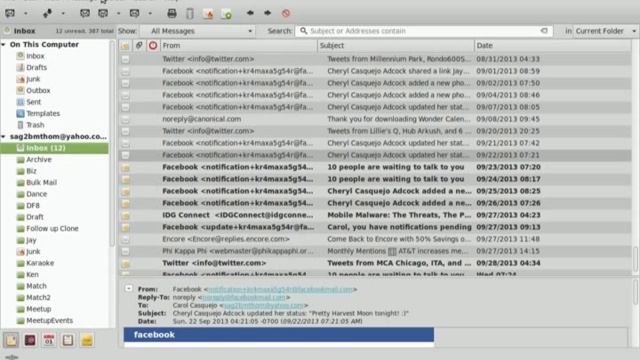Toggle read status of Encore message

[125, 240]
